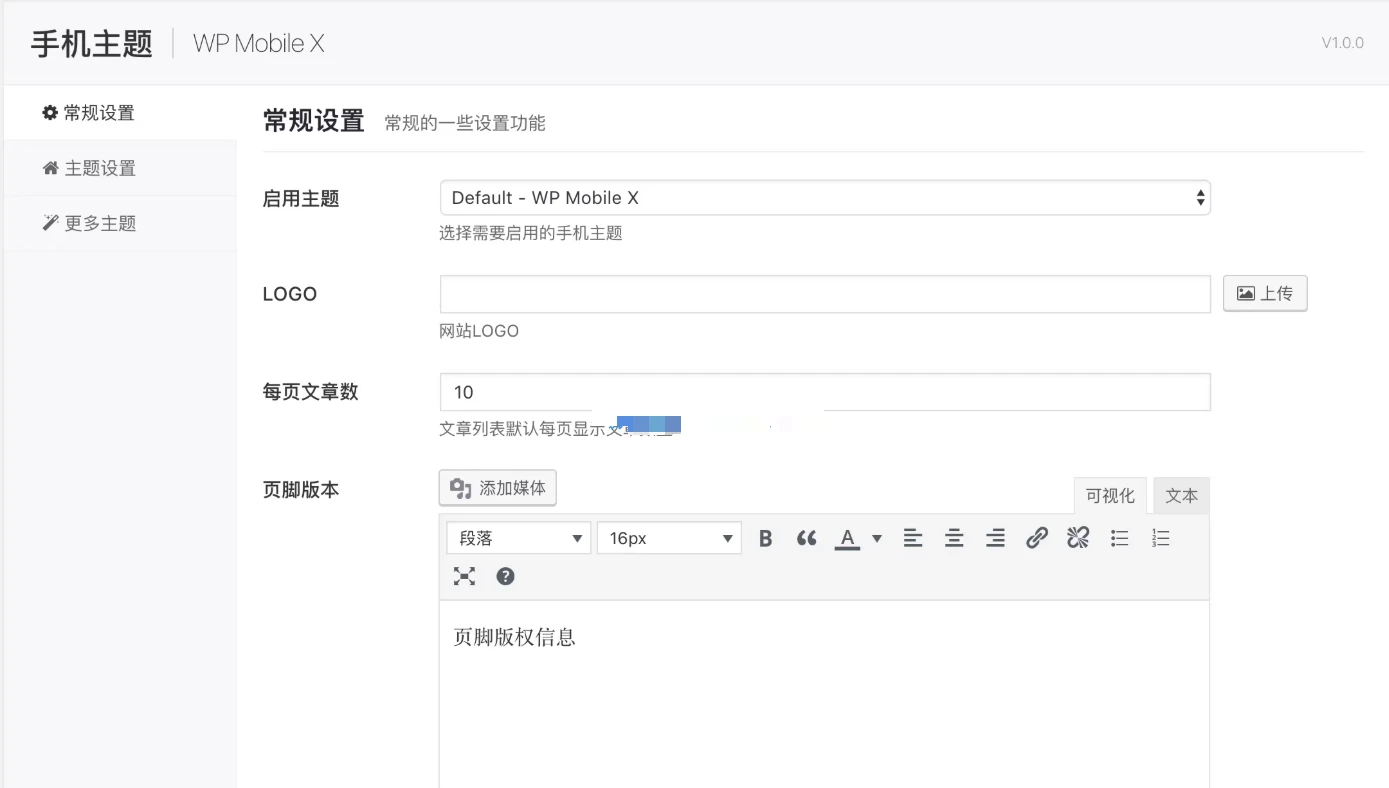Switch to the 可视化 visual tab
This screenshot has height=788, width=1389.
tap(1110, 496)
